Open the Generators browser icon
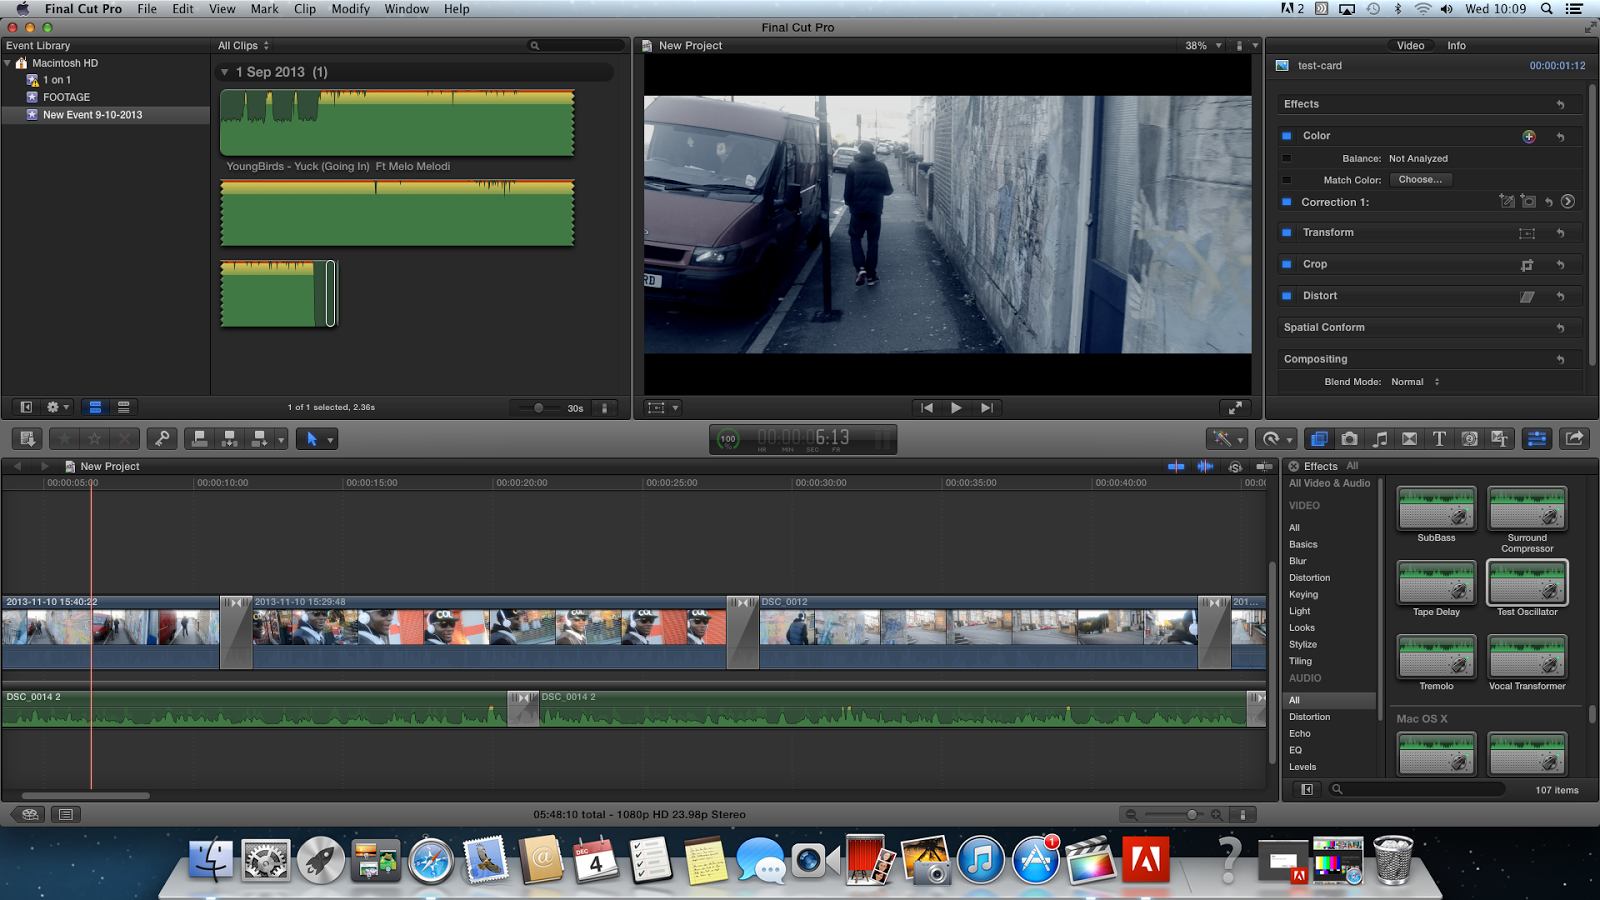The width and height of the screenshot is (1600, 900). pos(1469,439)
